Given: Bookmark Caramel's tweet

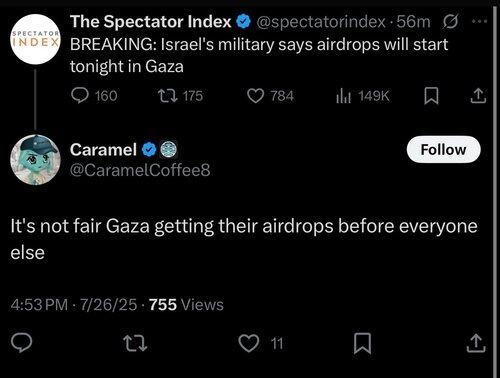Looking at the screenshot, I should (362, 343).
